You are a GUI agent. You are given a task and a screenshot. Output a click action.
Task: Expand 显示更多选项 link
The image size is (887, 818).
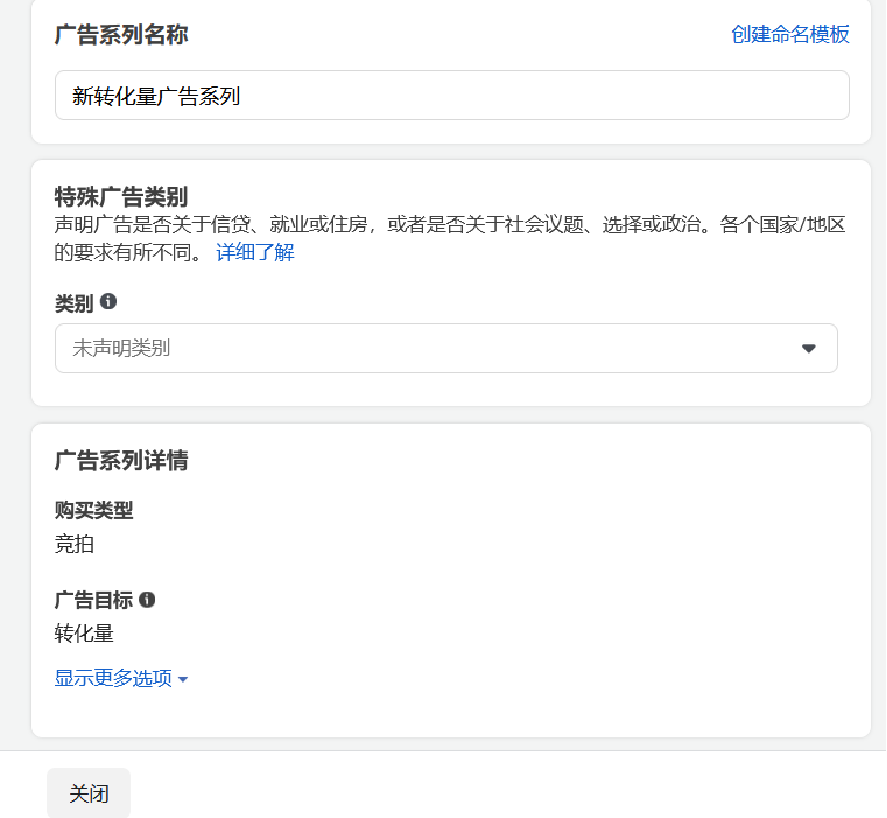pos(121,678)
